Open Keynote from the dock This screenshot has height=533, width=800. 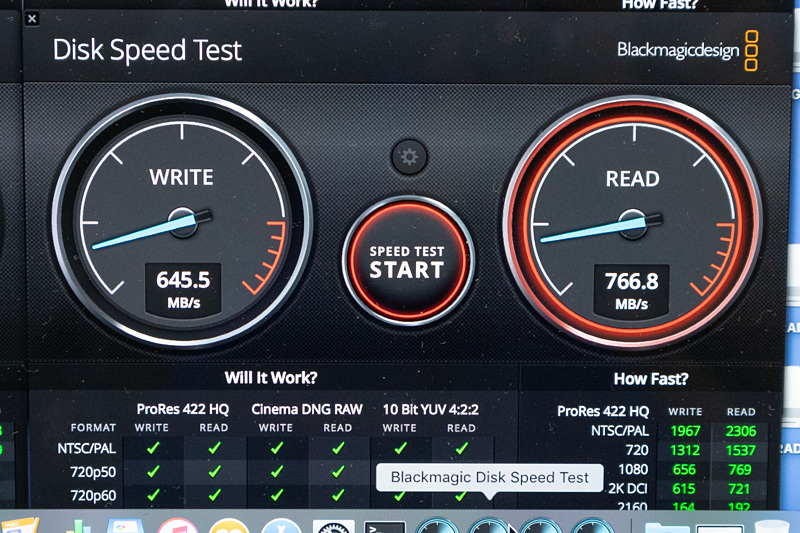[126, 526]
